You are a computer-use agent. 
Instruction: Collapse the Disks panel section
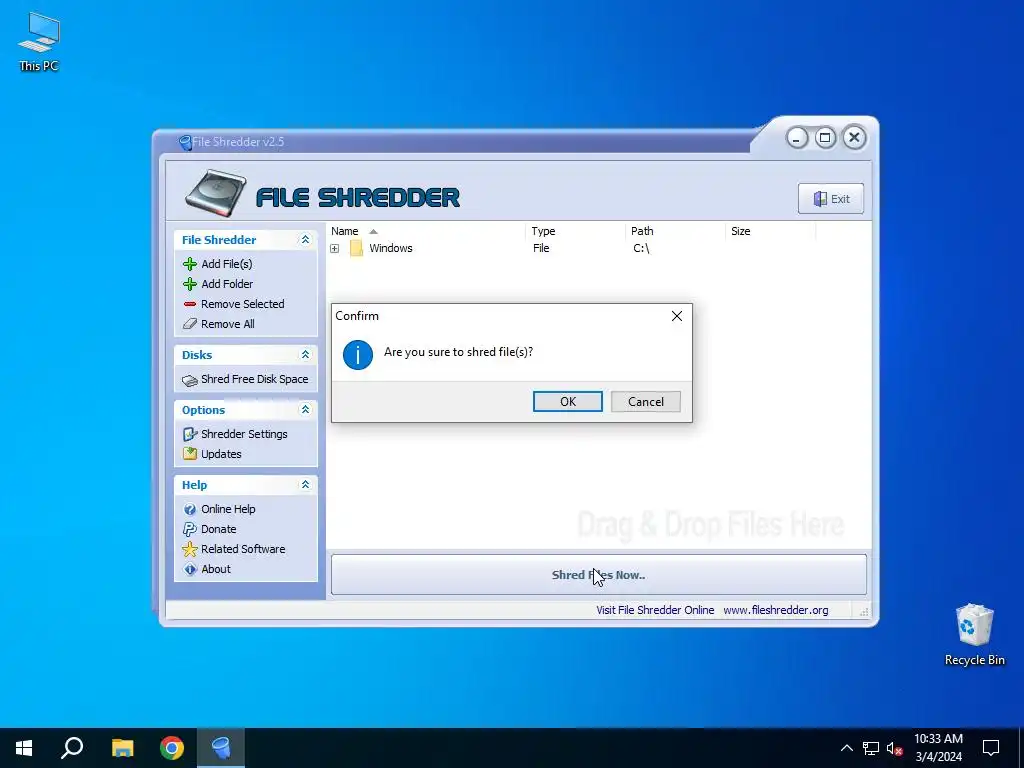pyautogui.click(x=305, y=355)
